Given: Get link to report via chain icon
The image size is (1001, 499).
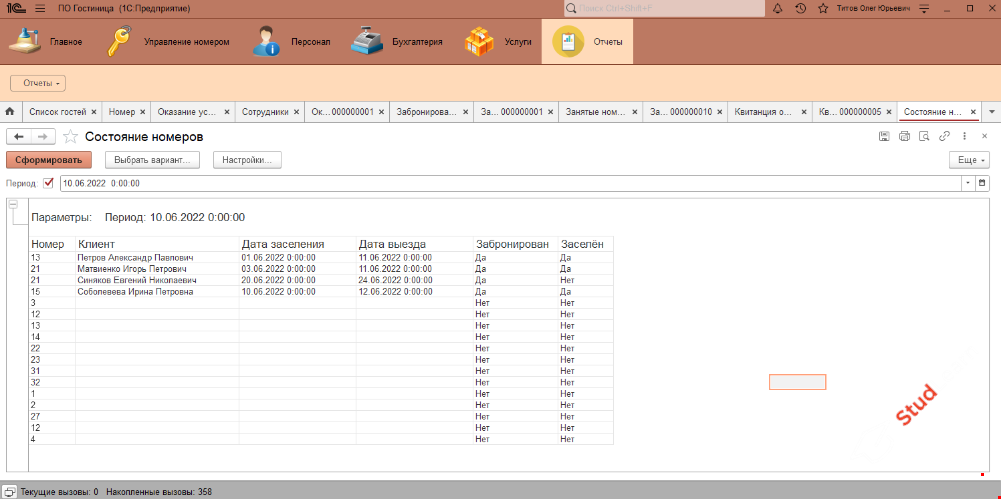Looking at the screenshot, I should coord(944,136).
